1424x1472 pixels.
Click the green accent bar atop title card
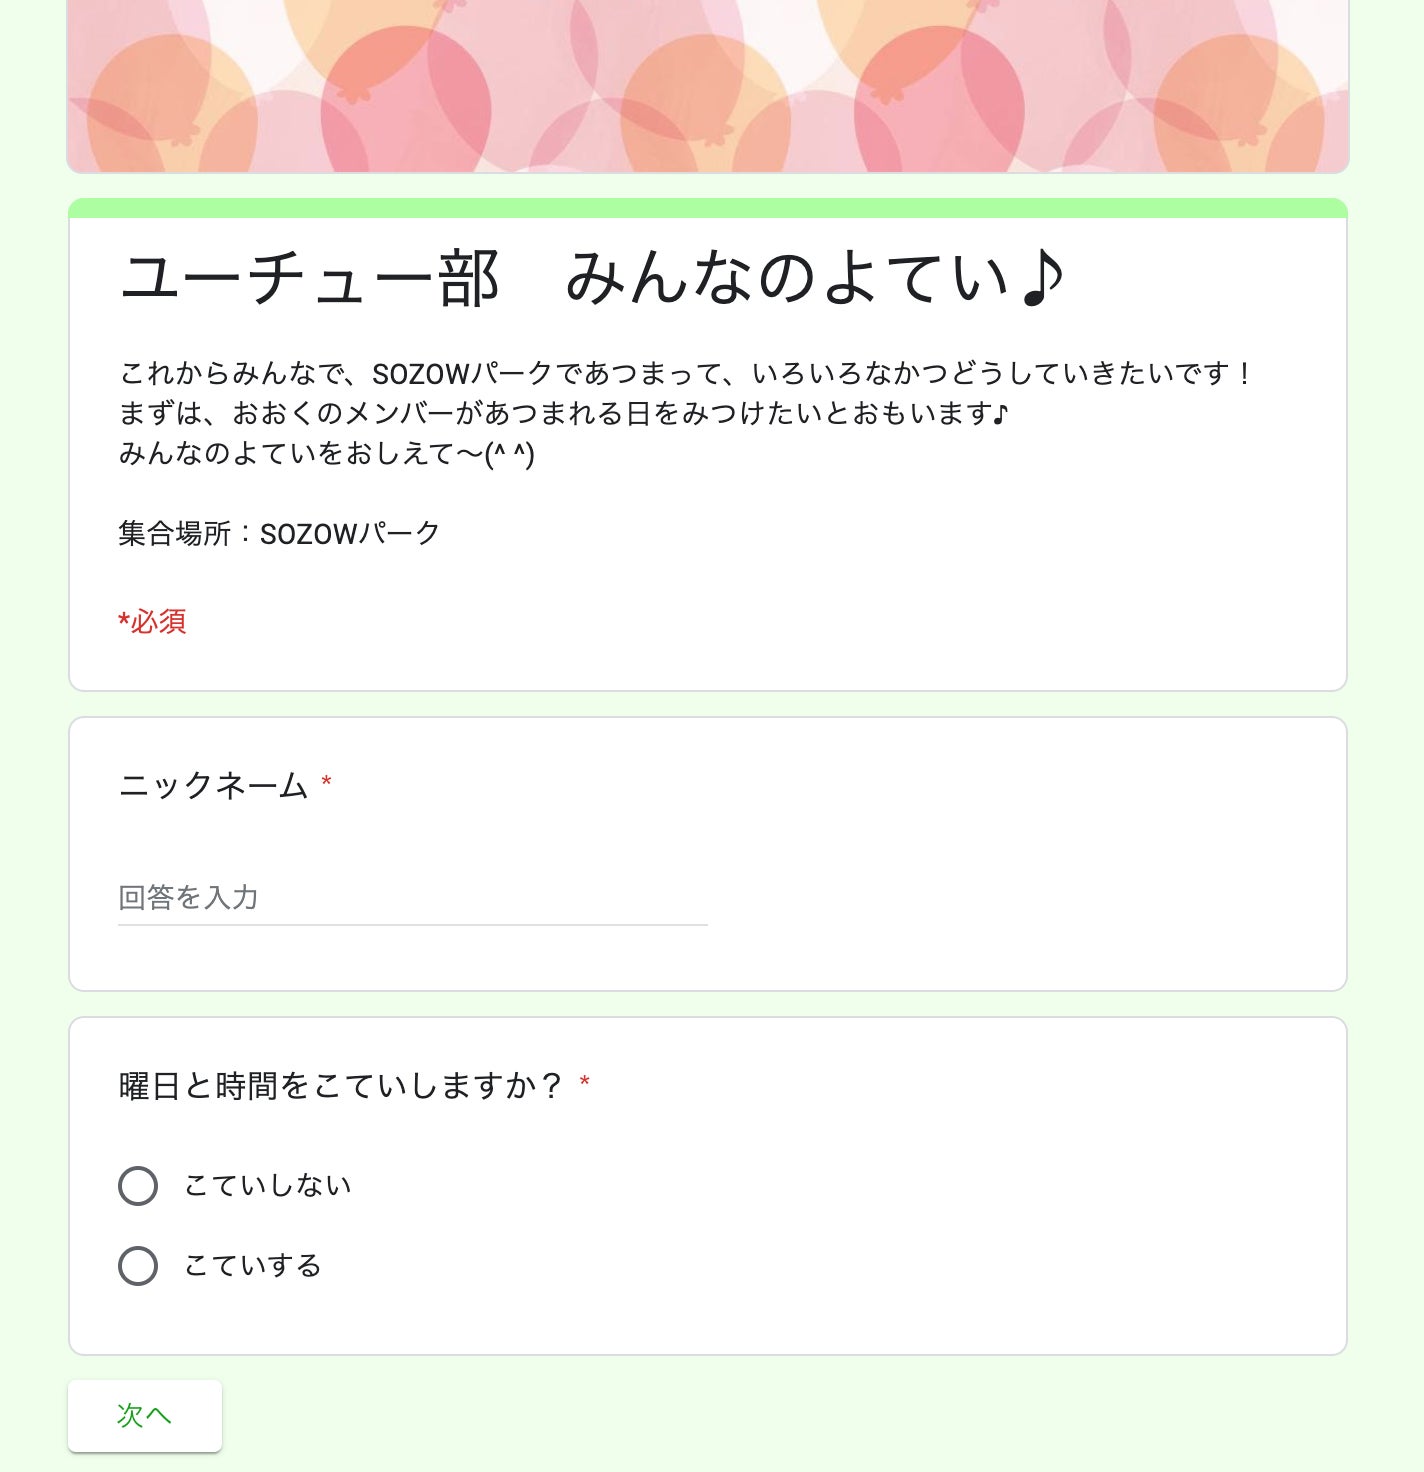(708, 208)
